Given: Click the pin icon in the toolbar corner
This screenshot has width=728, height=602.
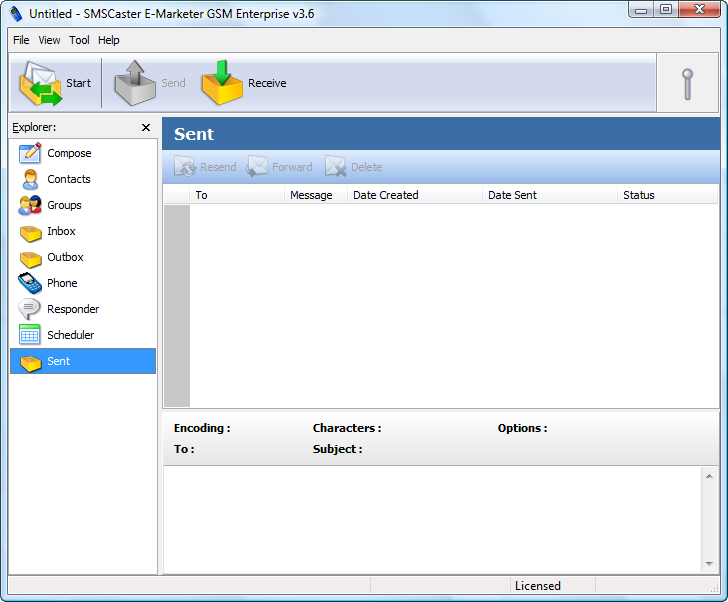Looking at the screenshot, I should pos(688,84).
